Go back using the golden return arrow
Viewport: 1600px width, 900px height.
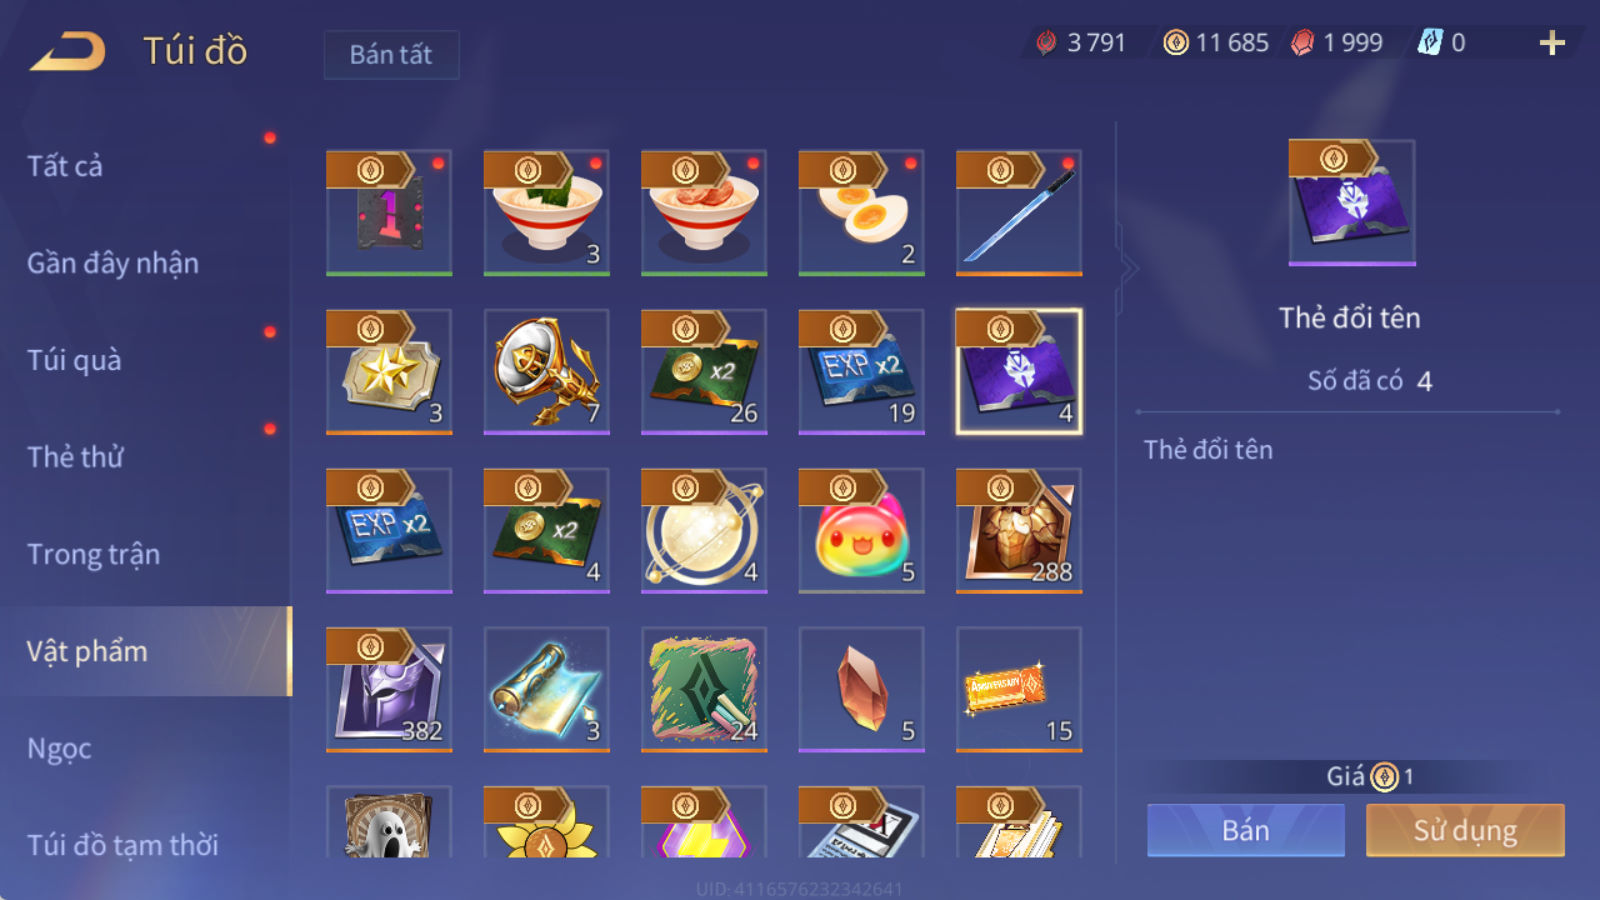click(68, 51)
